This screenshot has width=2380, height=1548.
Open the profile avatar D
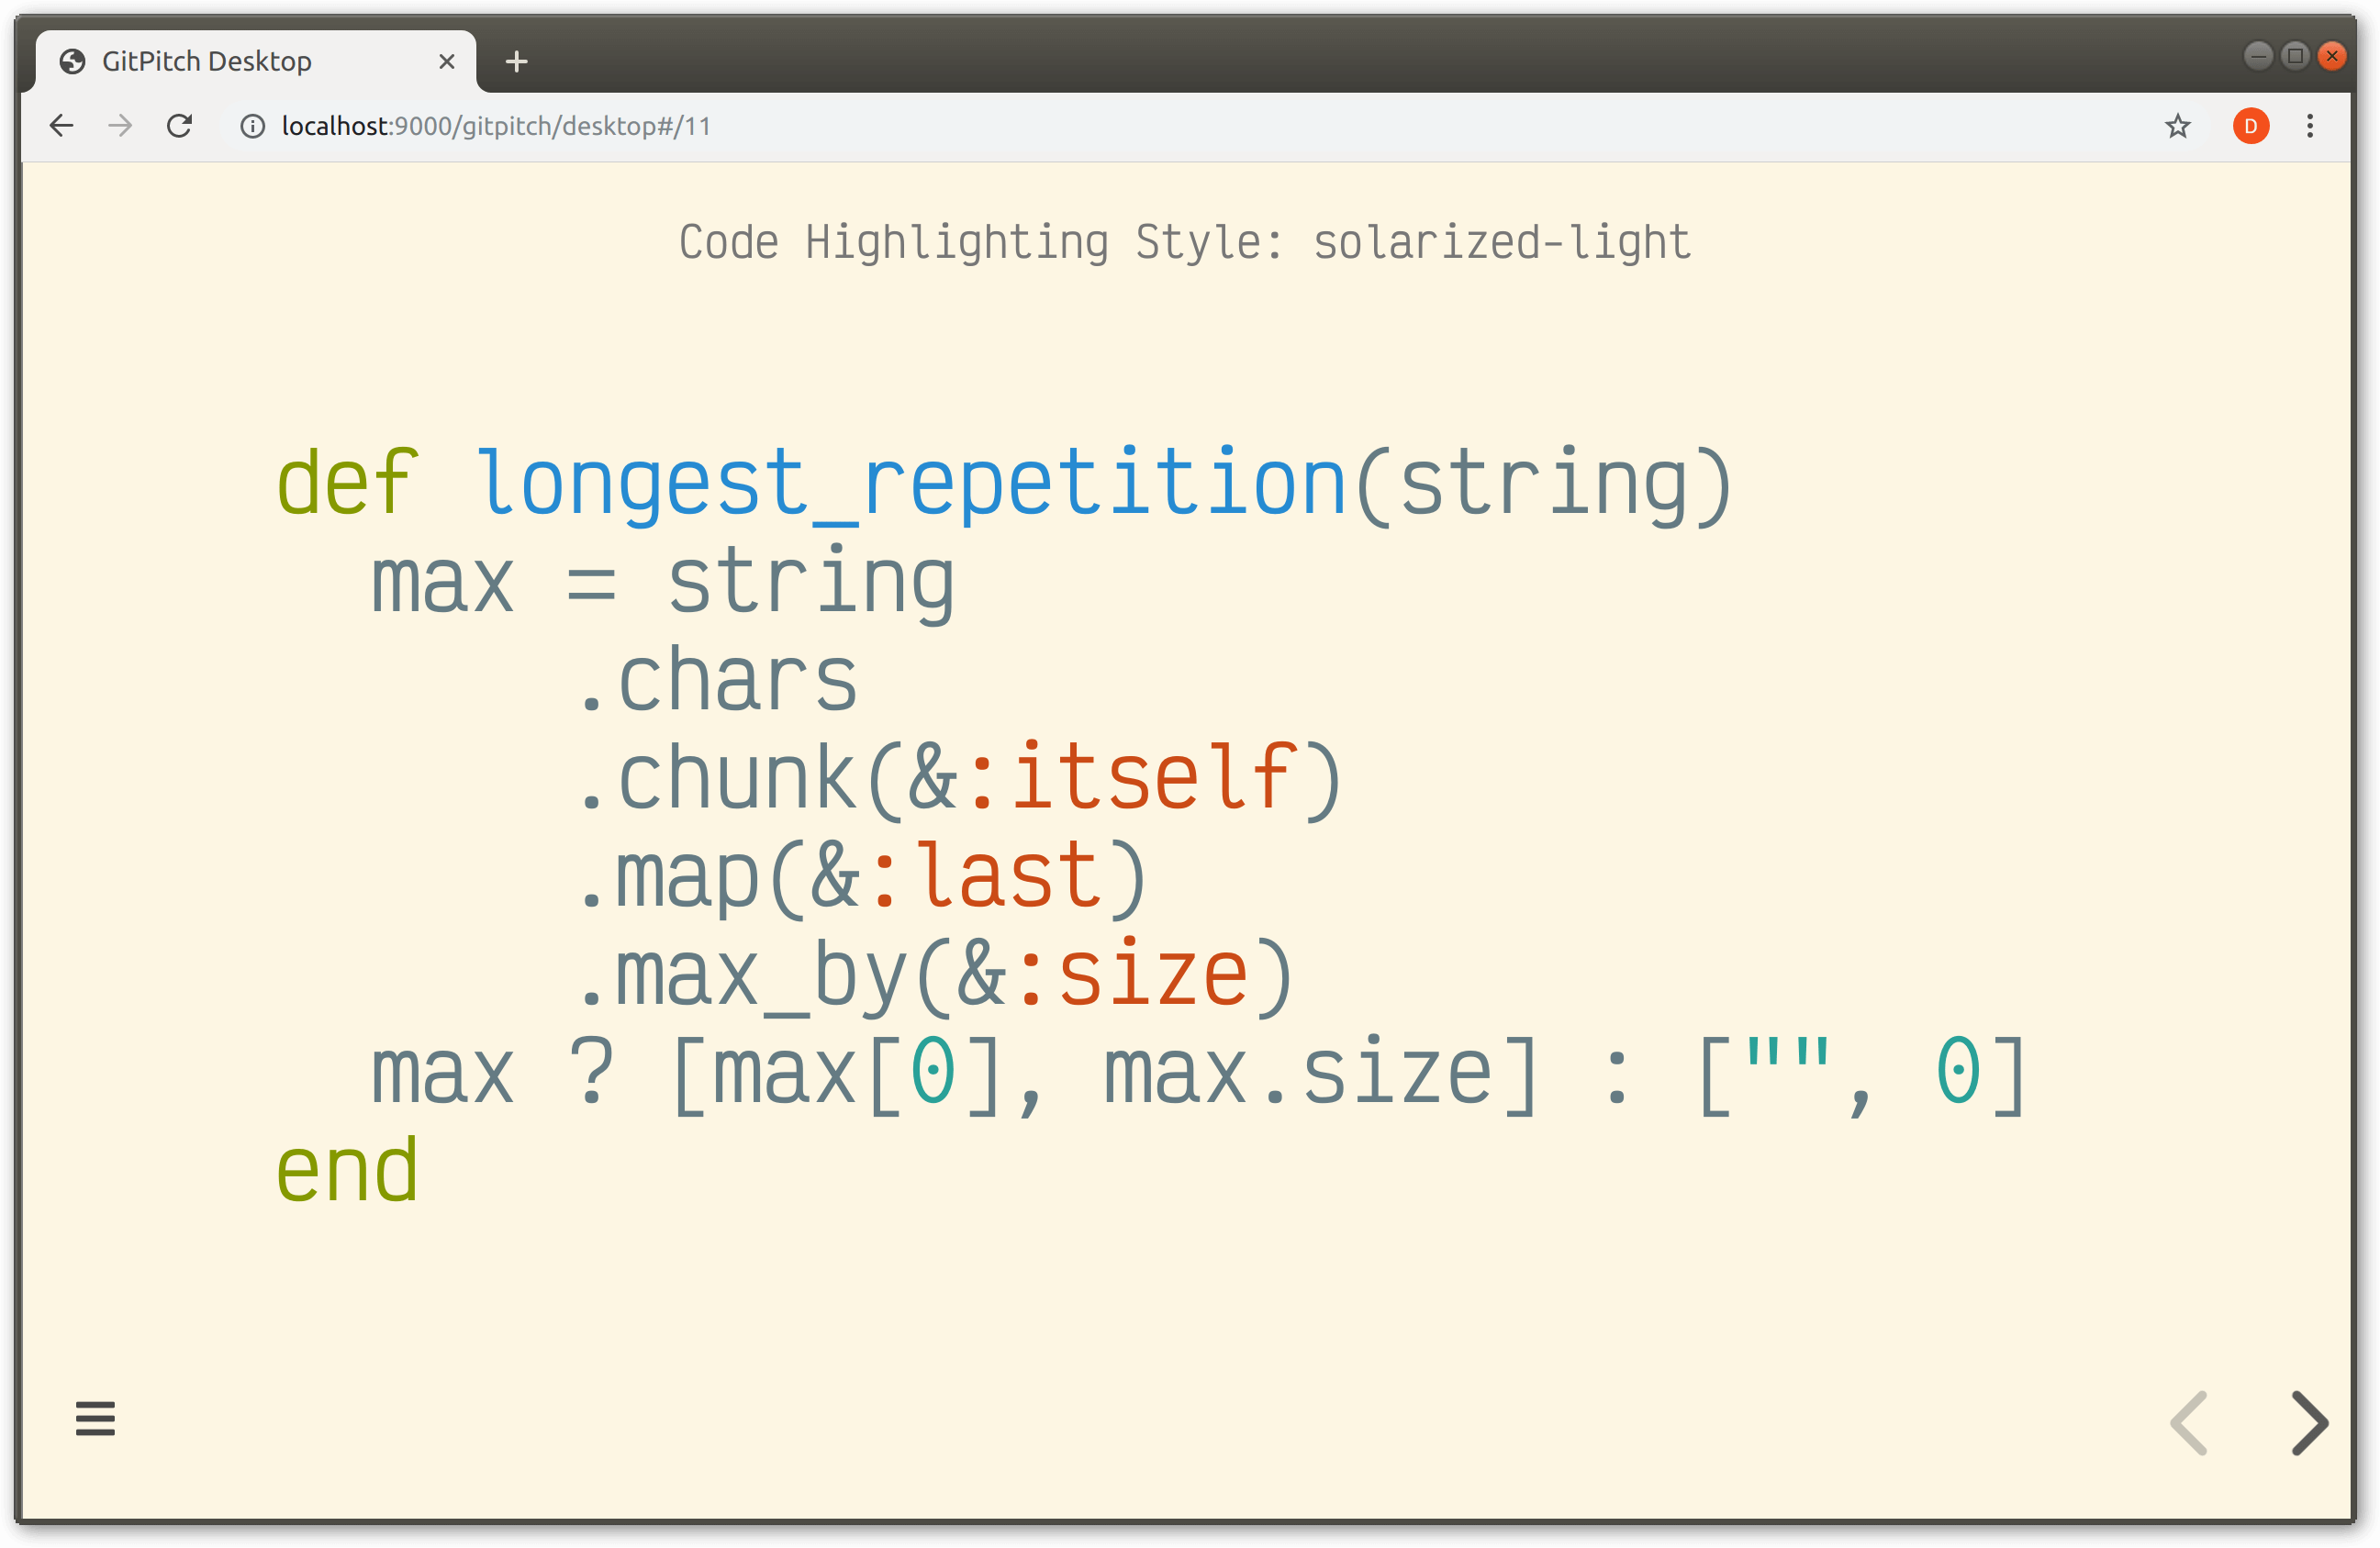2250,126
